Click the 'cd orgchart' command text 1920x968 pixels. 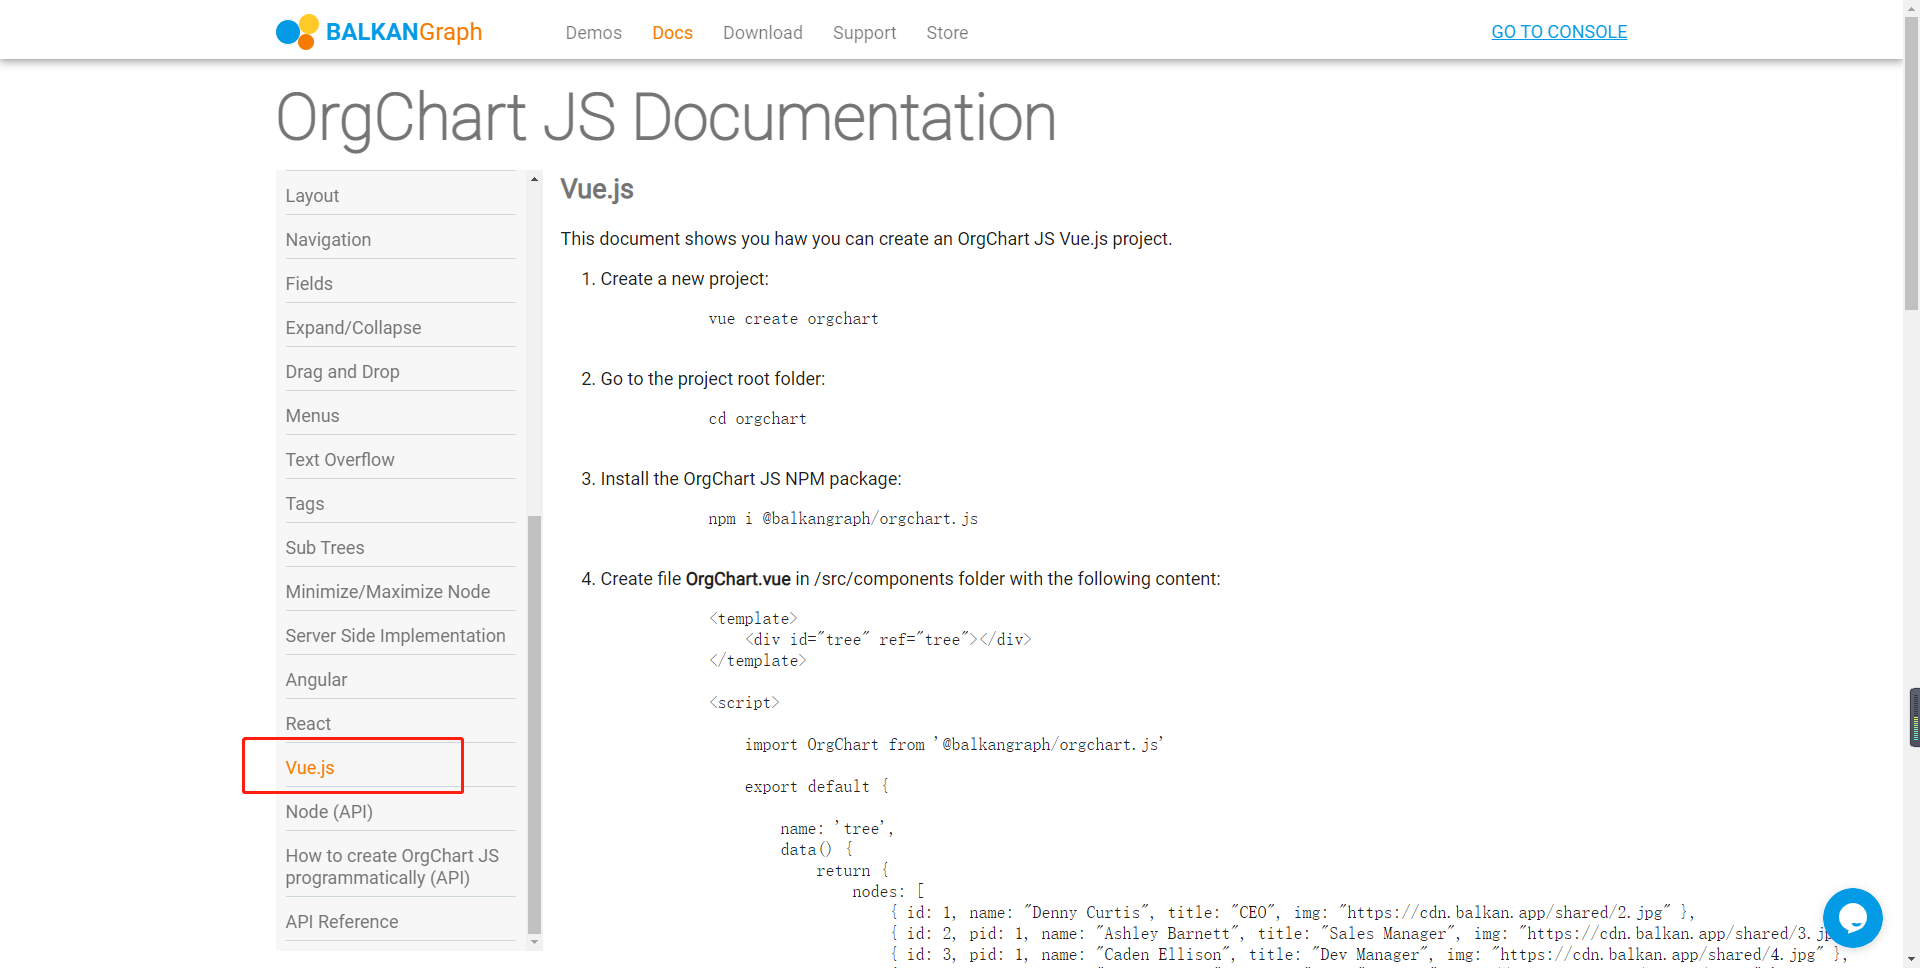[x=757, y=419]
